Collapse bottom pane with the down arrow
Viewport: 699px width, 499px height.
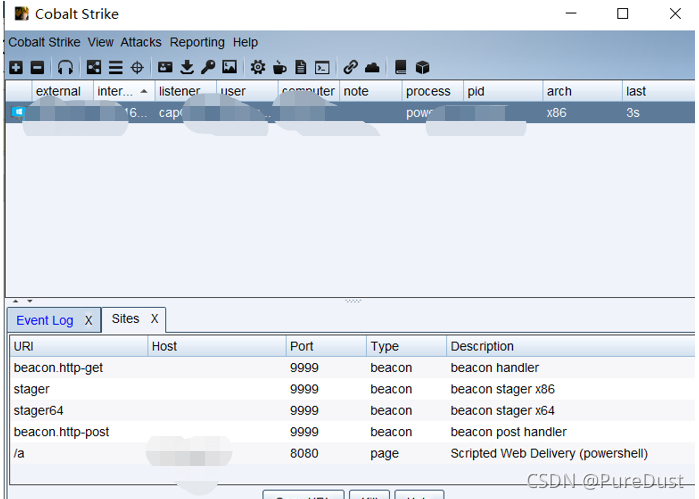point(29,301)
